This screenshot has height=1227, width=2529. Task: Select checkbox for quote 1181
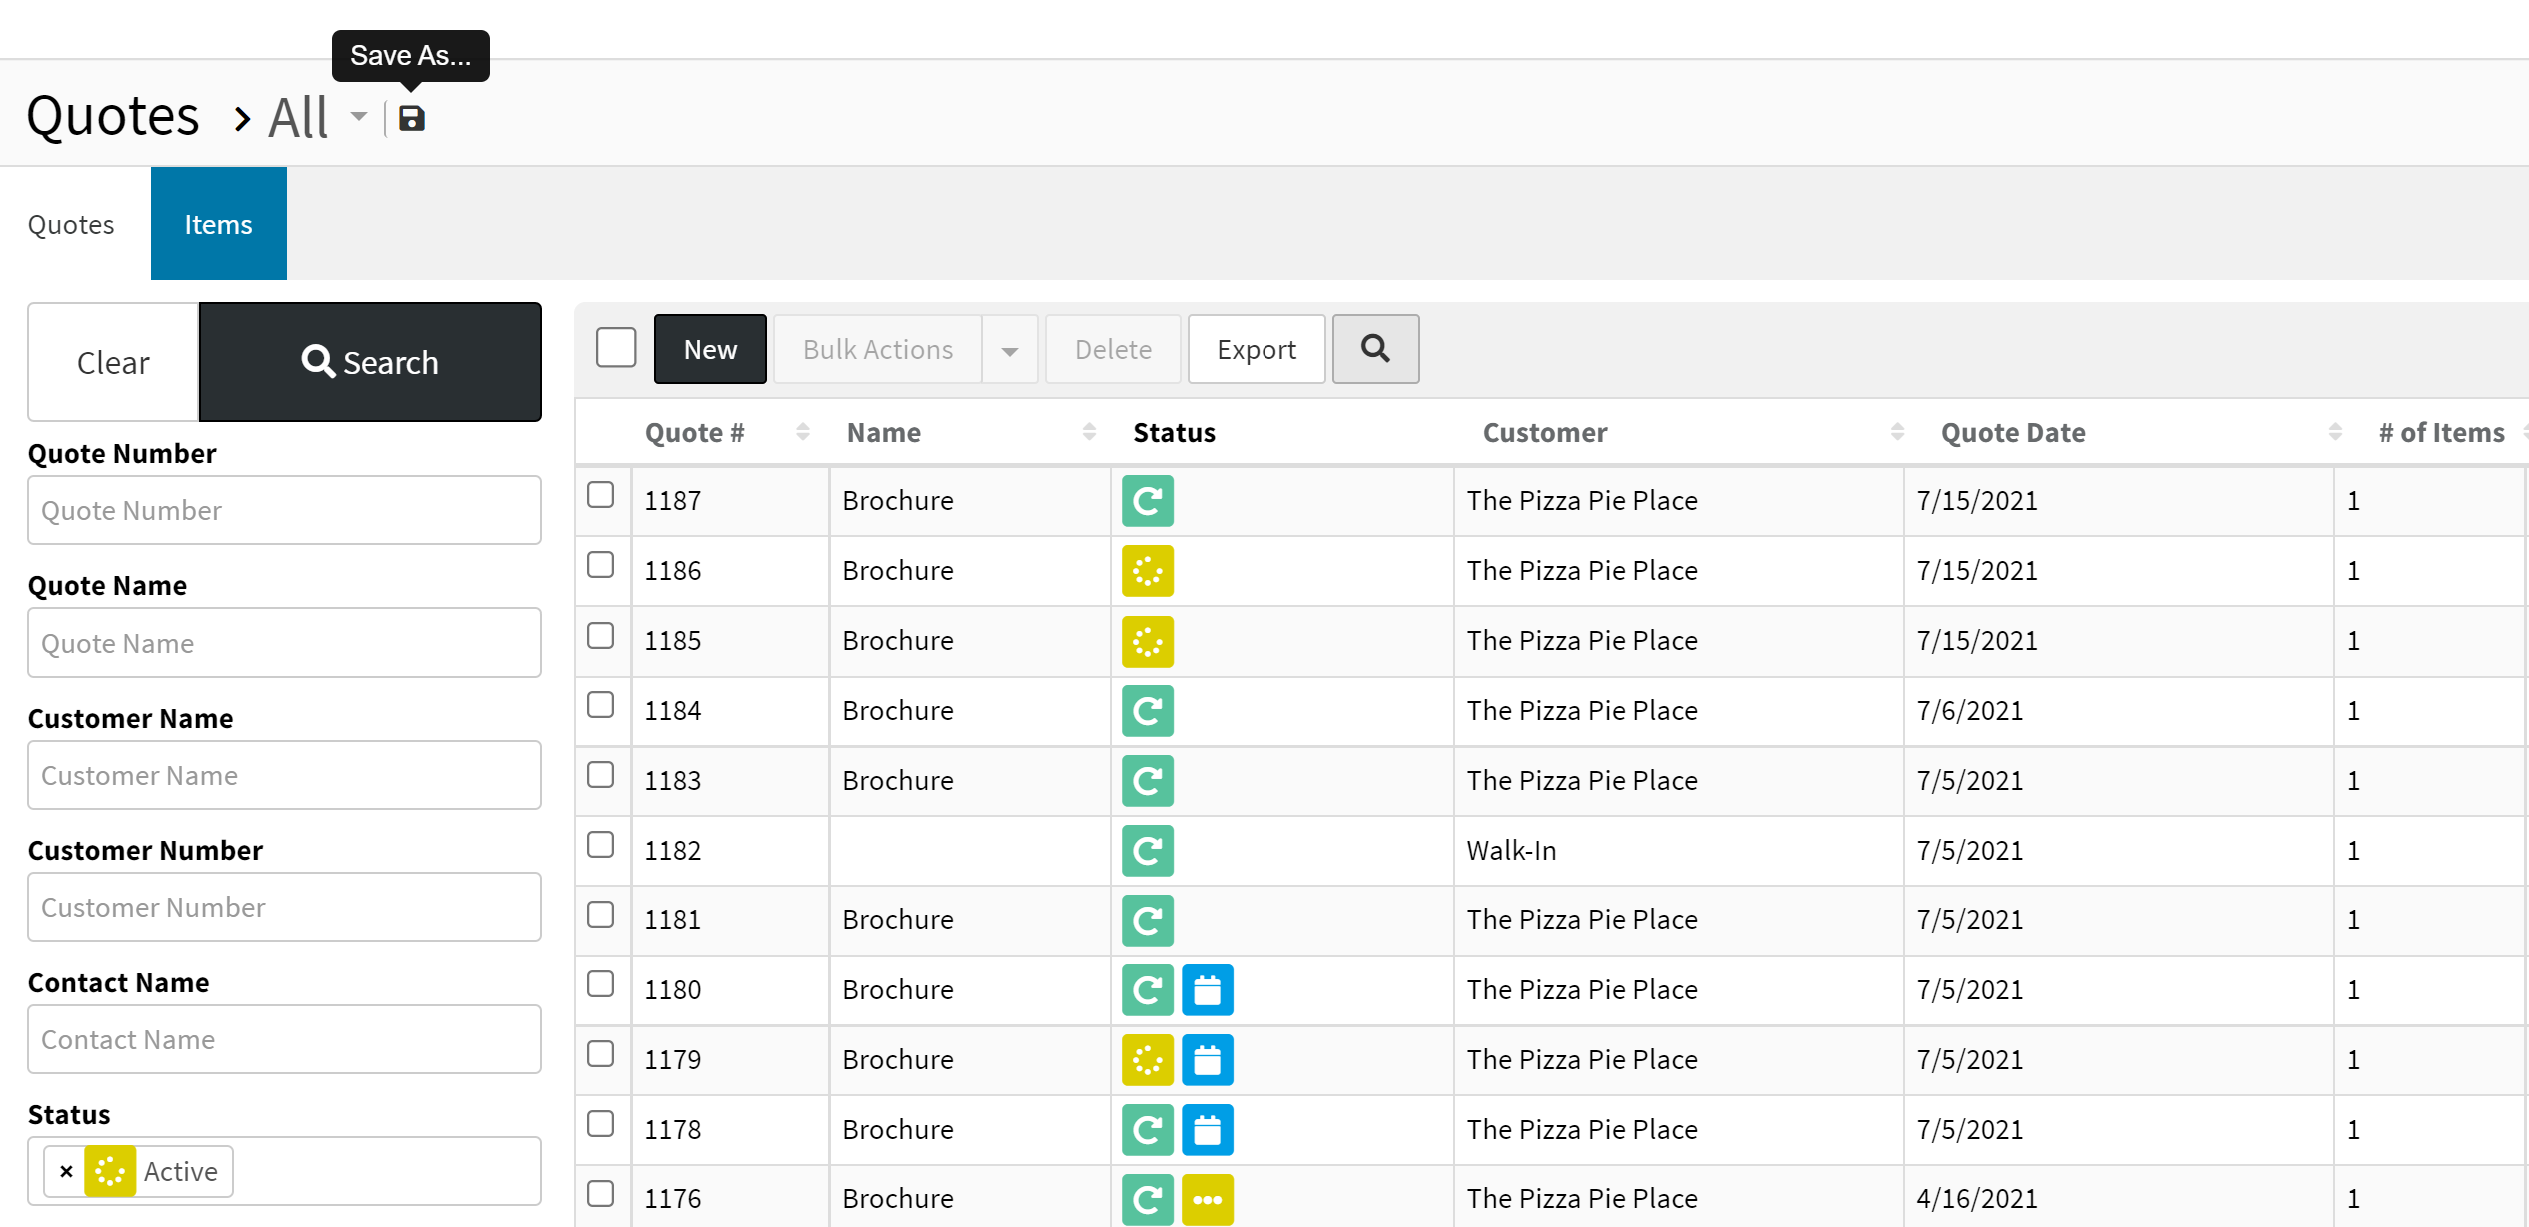point(600,915)
